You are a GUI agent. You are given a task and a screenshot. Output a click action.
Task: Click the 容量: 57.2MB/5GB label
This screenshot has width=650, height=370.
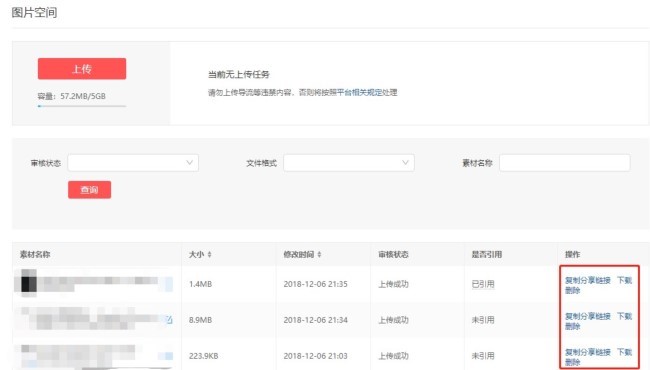point(71,96)
